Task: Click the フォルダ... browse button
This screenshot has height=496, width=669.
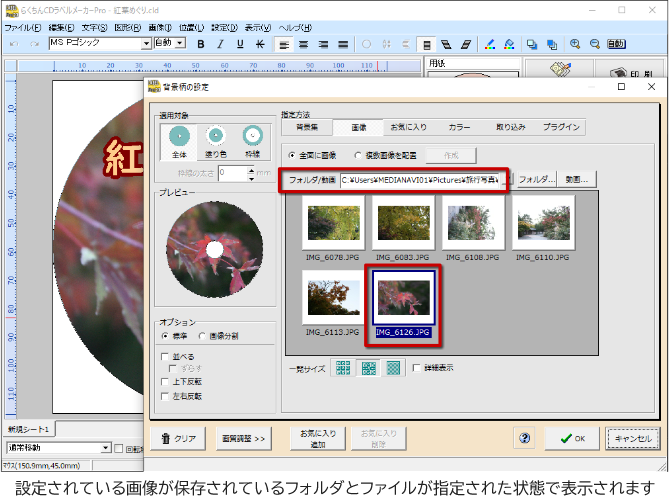Action: click(x=536, y=180)
